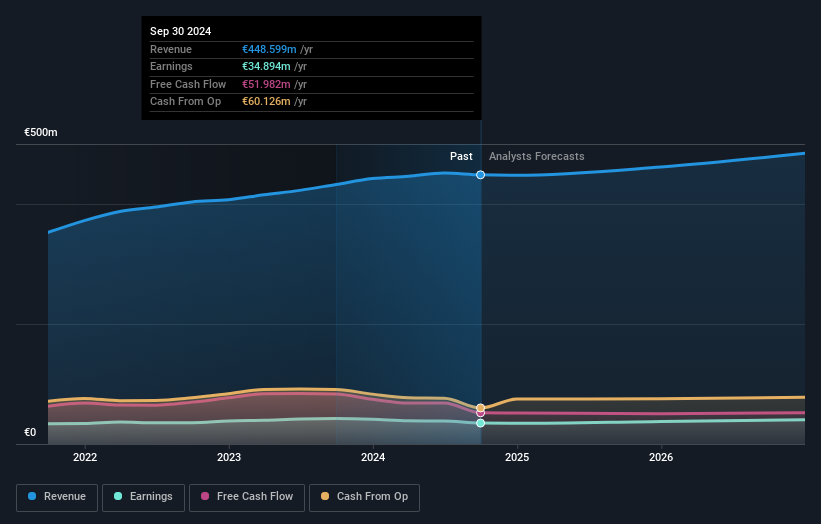Click the Cash From Op value €60.126m
The width and height of the screenshot is (821, 524).
(x=266, y=102)
